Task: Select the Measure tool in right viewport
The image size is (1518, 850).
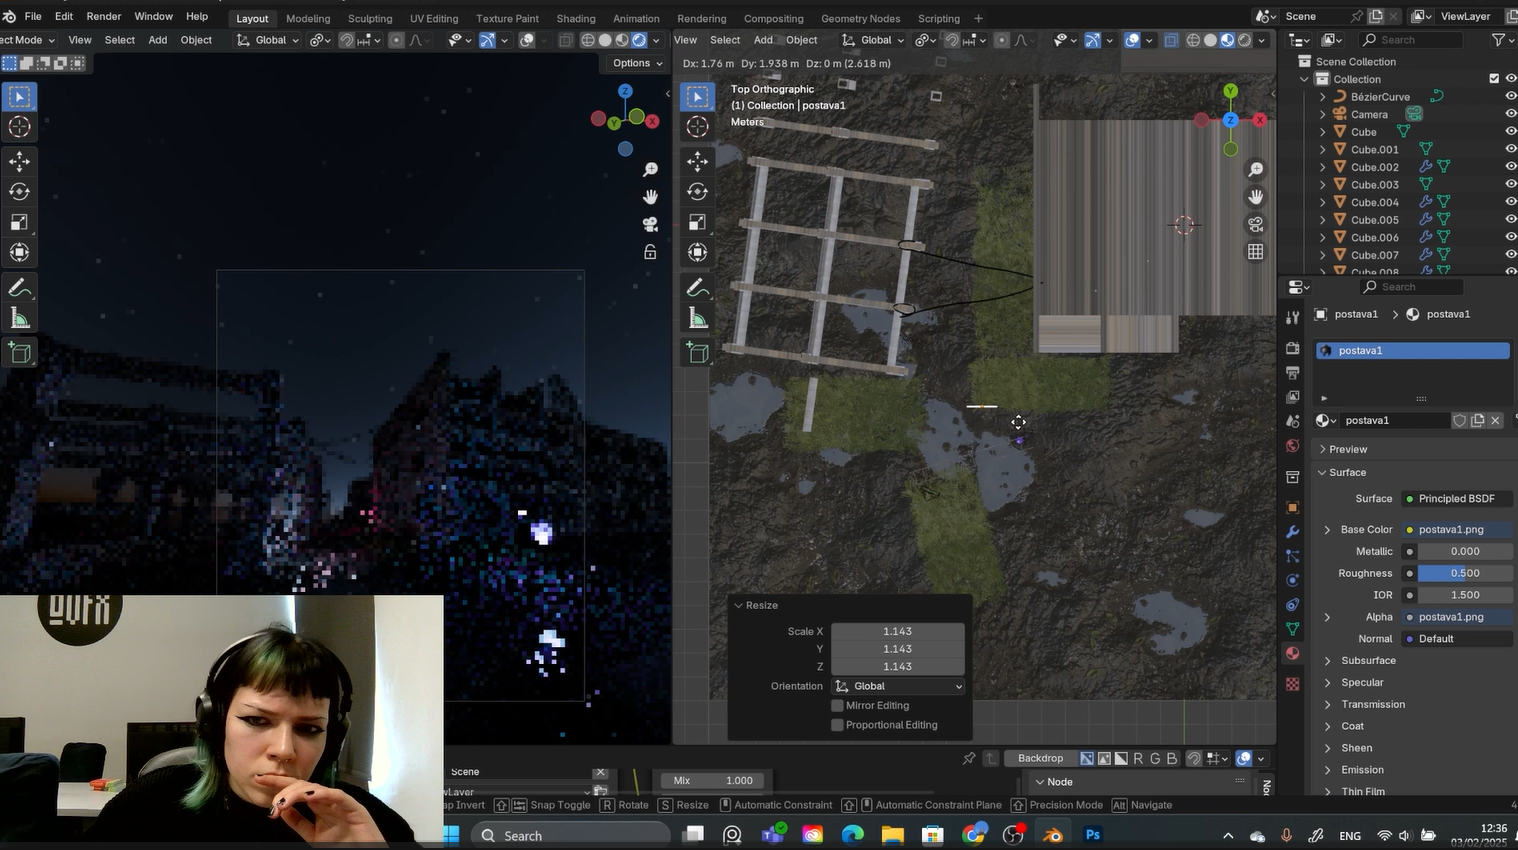Action: (697, 319)
